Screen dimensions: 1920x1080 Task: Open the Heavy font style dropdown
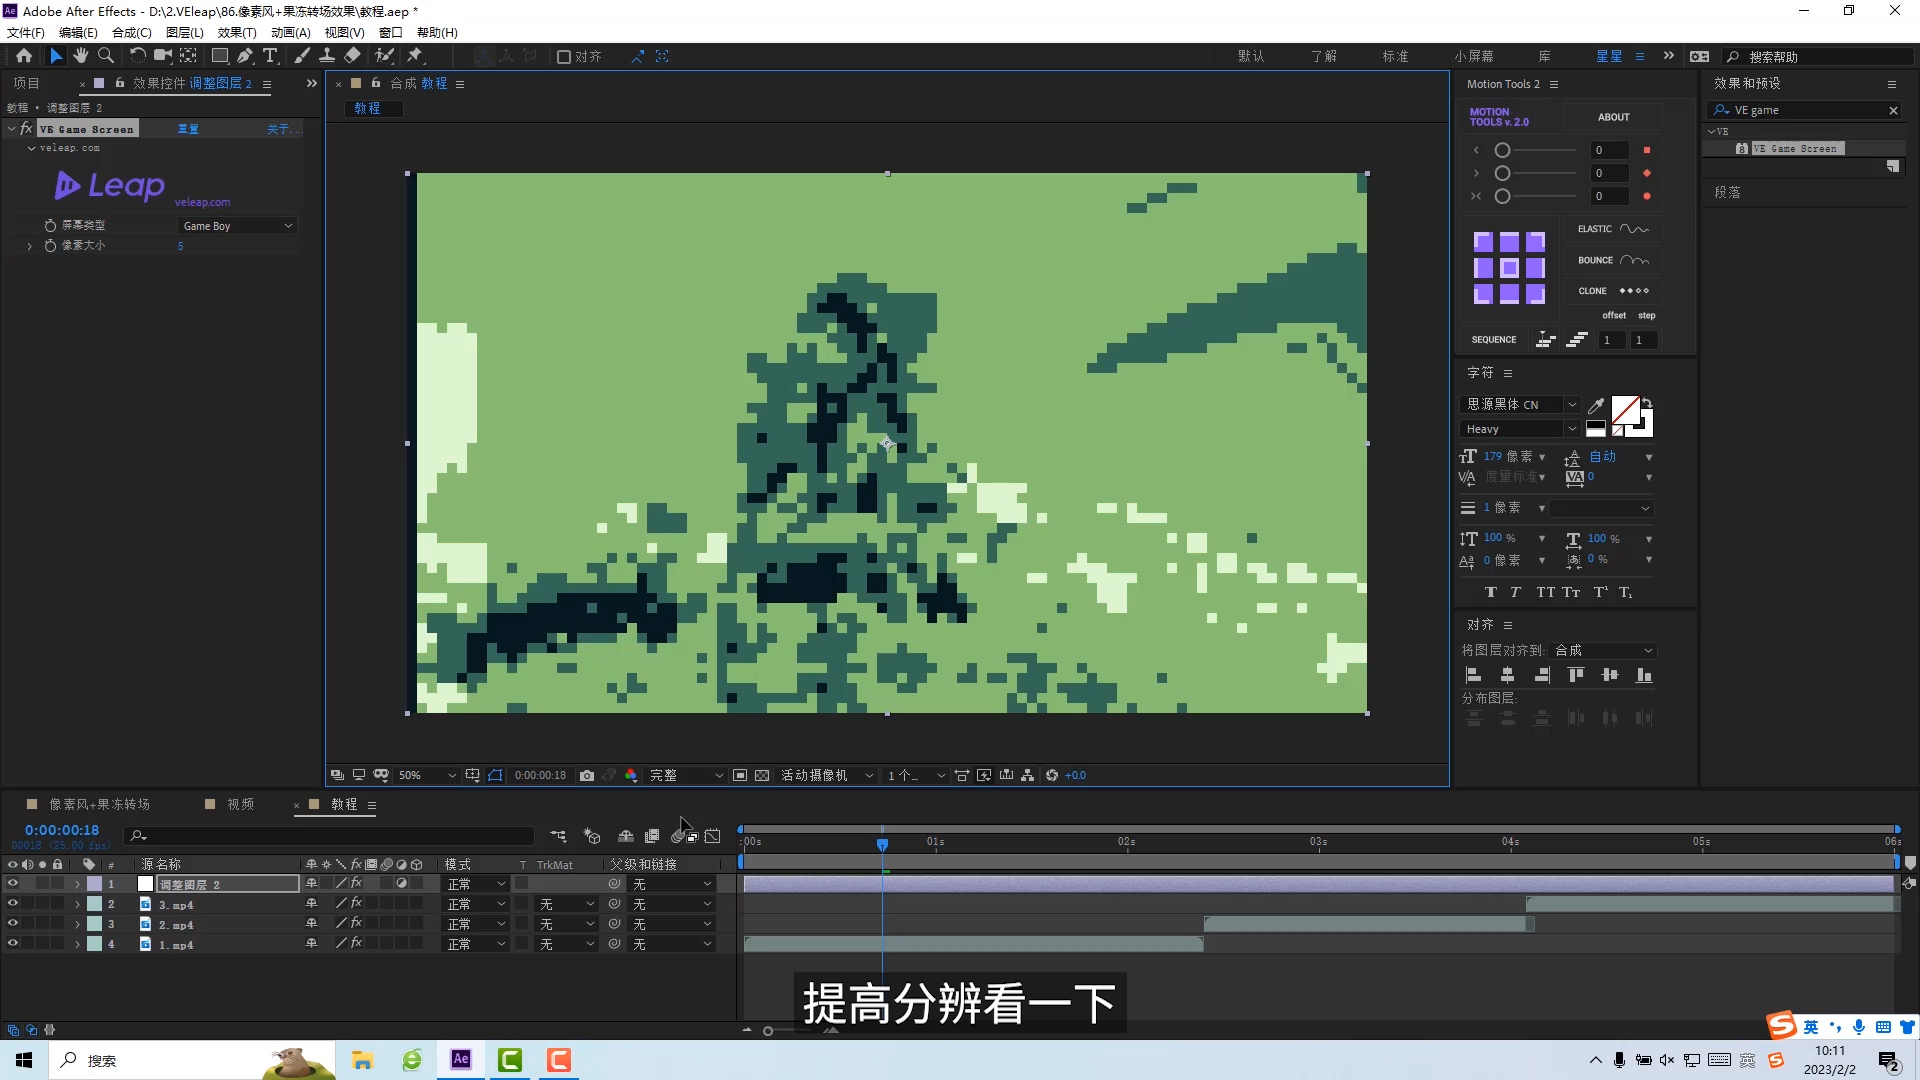click(x=1520, y=429)
